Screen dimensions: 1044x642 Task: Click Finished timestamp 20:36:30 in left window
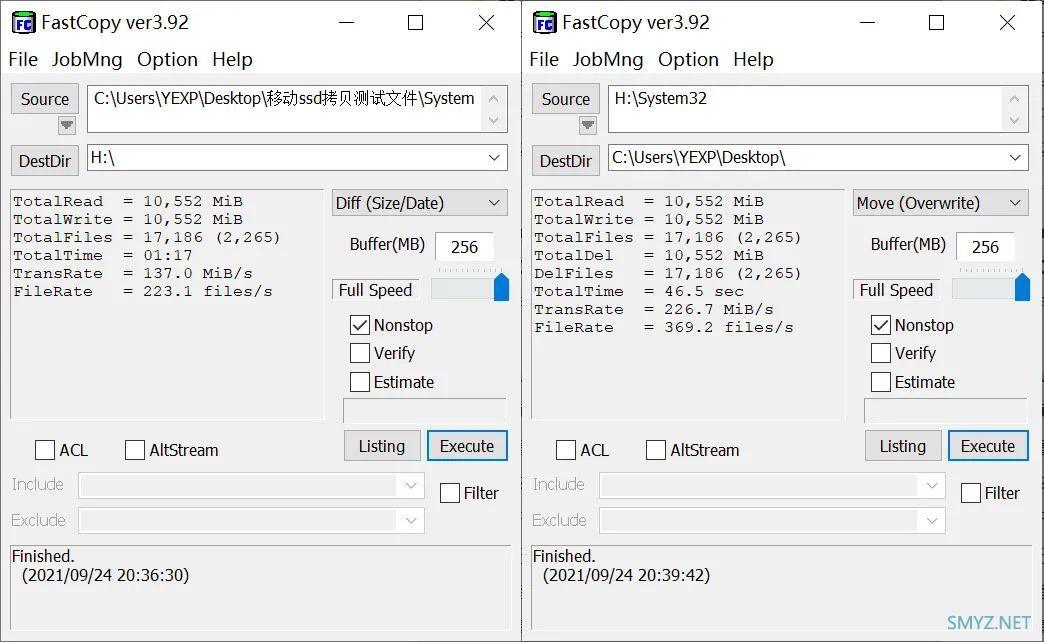tap(106, 575)
